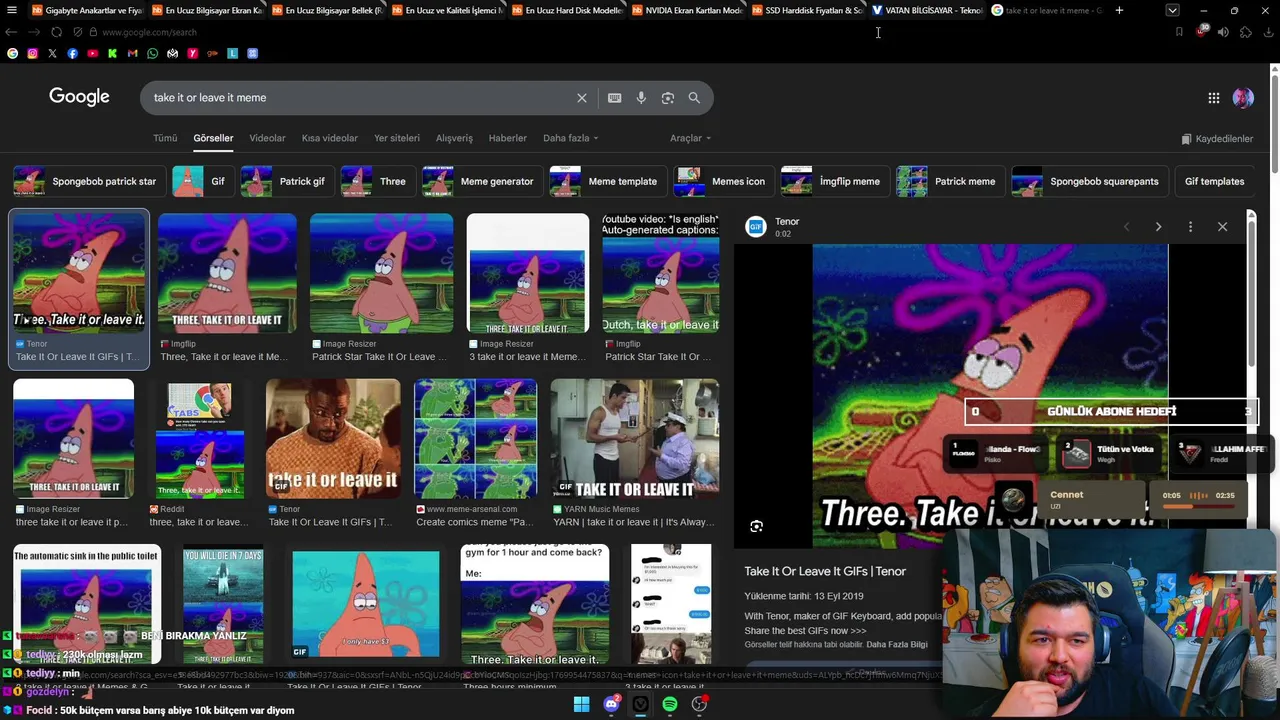
Task: Switch to the Yer siteleri tab
Action: (x=397, y=138)
